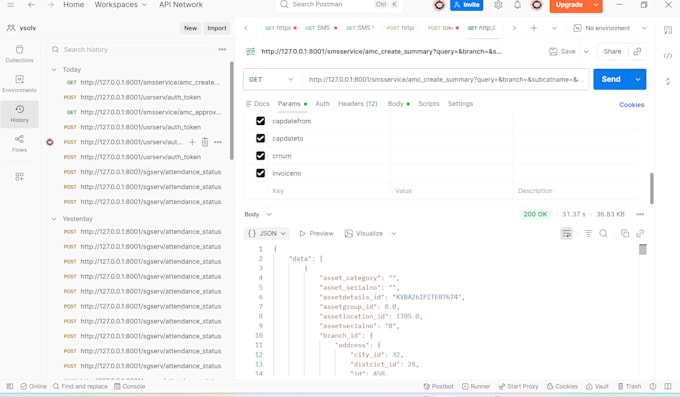The height and width of the screenshot is (397, 680).
Task: Click the blue Send button
Action: pos(611,79)
